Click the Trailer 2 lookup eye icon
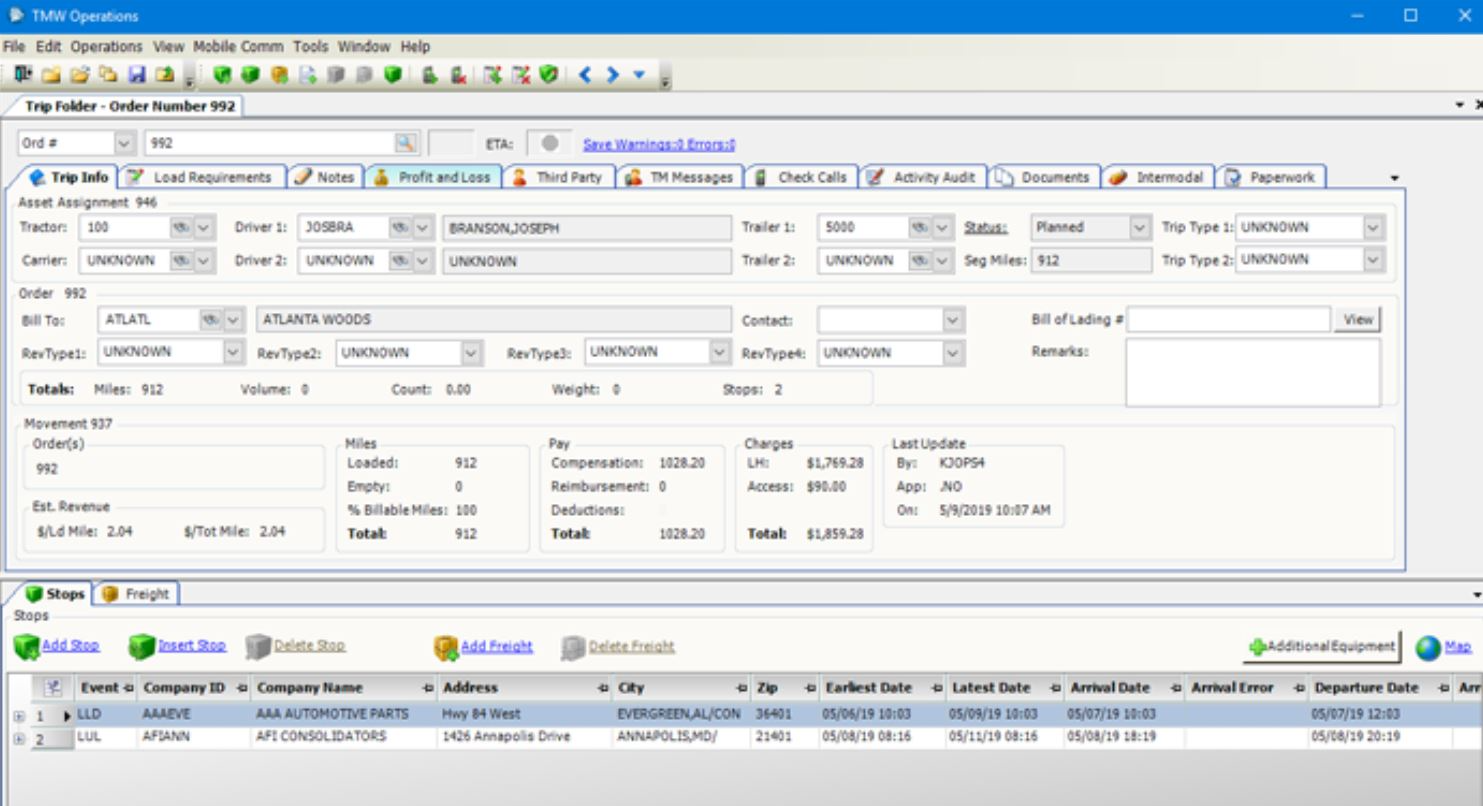 pos(919,260)
